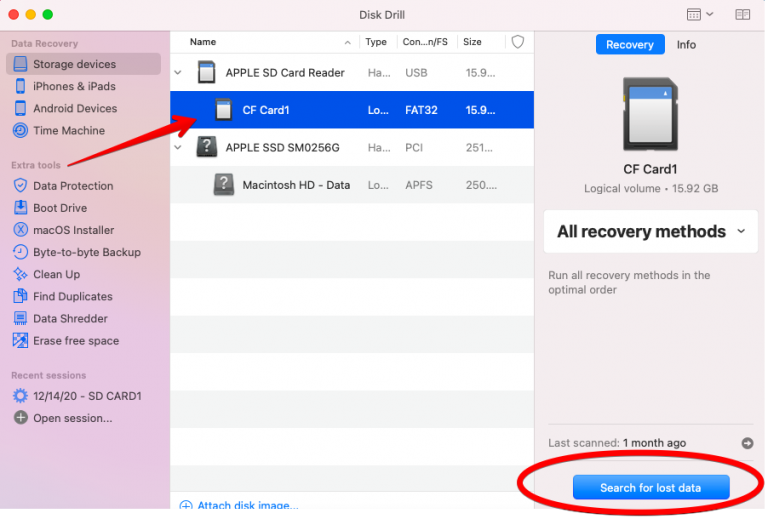Go to iPhones & iPads recovery
This screenshot has width=768, height=519.
pos(74,86)
